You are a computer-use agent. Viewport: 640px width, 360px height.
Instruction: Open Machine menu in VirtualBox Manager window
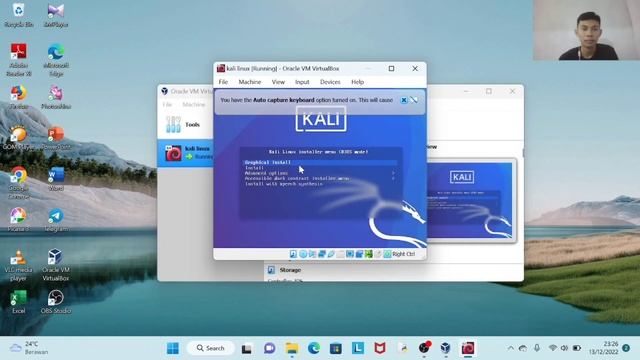[193, 105]
